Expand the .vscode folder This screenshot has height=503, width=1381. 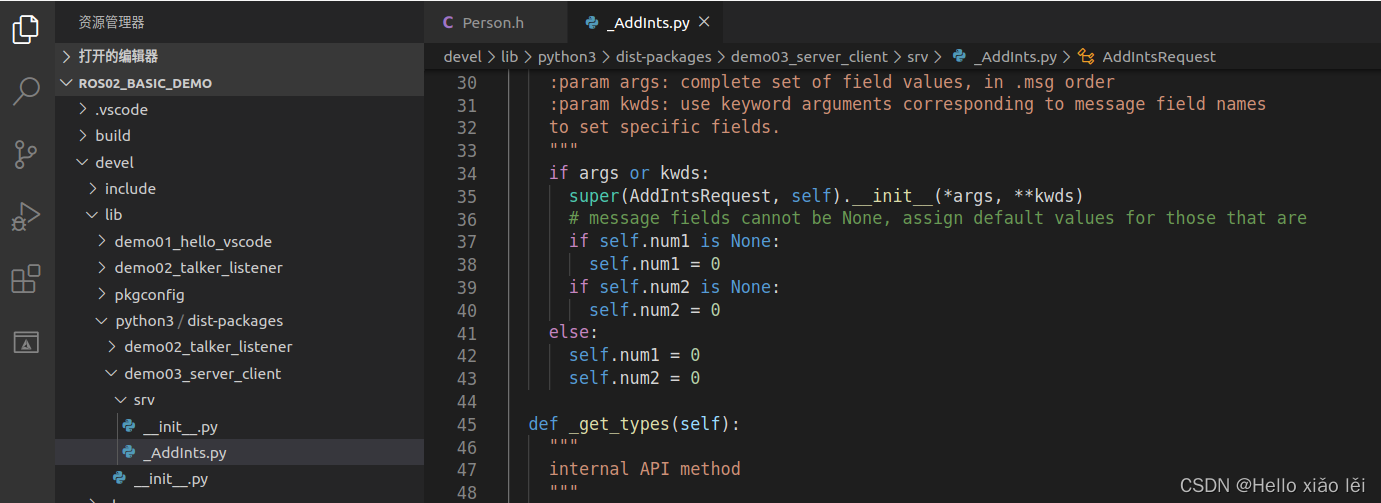pyautogui.click(x=239, y=109)
